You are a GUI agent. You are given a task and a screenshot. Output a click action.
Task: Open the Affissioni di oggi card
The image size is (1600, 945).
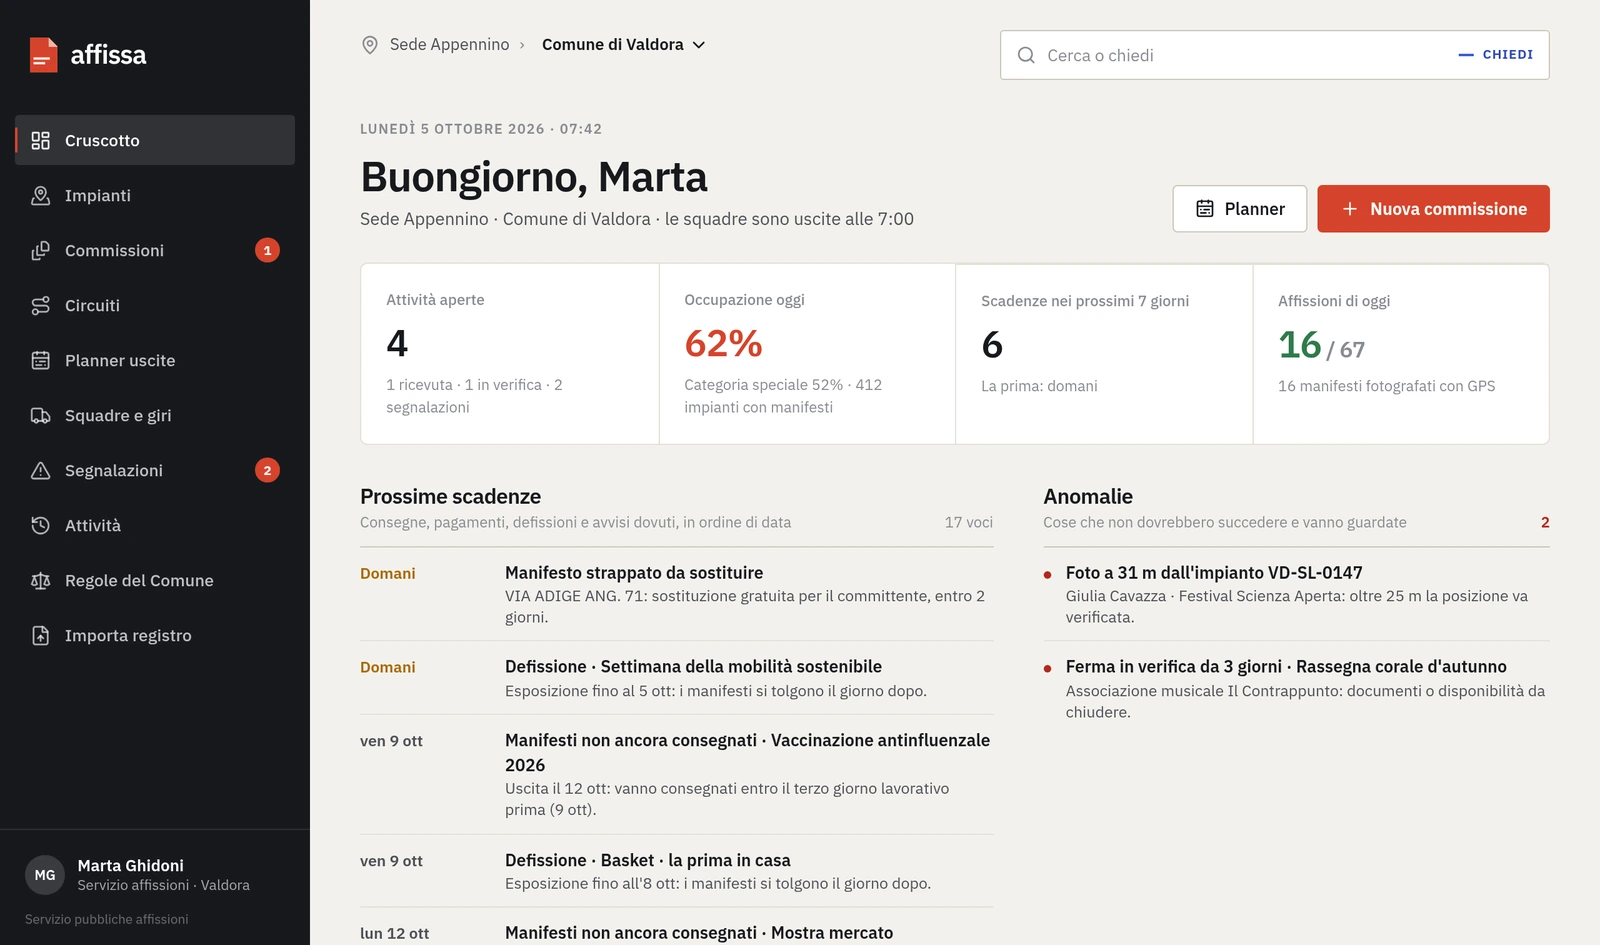pyautogui.click(x=1401, y=354)
